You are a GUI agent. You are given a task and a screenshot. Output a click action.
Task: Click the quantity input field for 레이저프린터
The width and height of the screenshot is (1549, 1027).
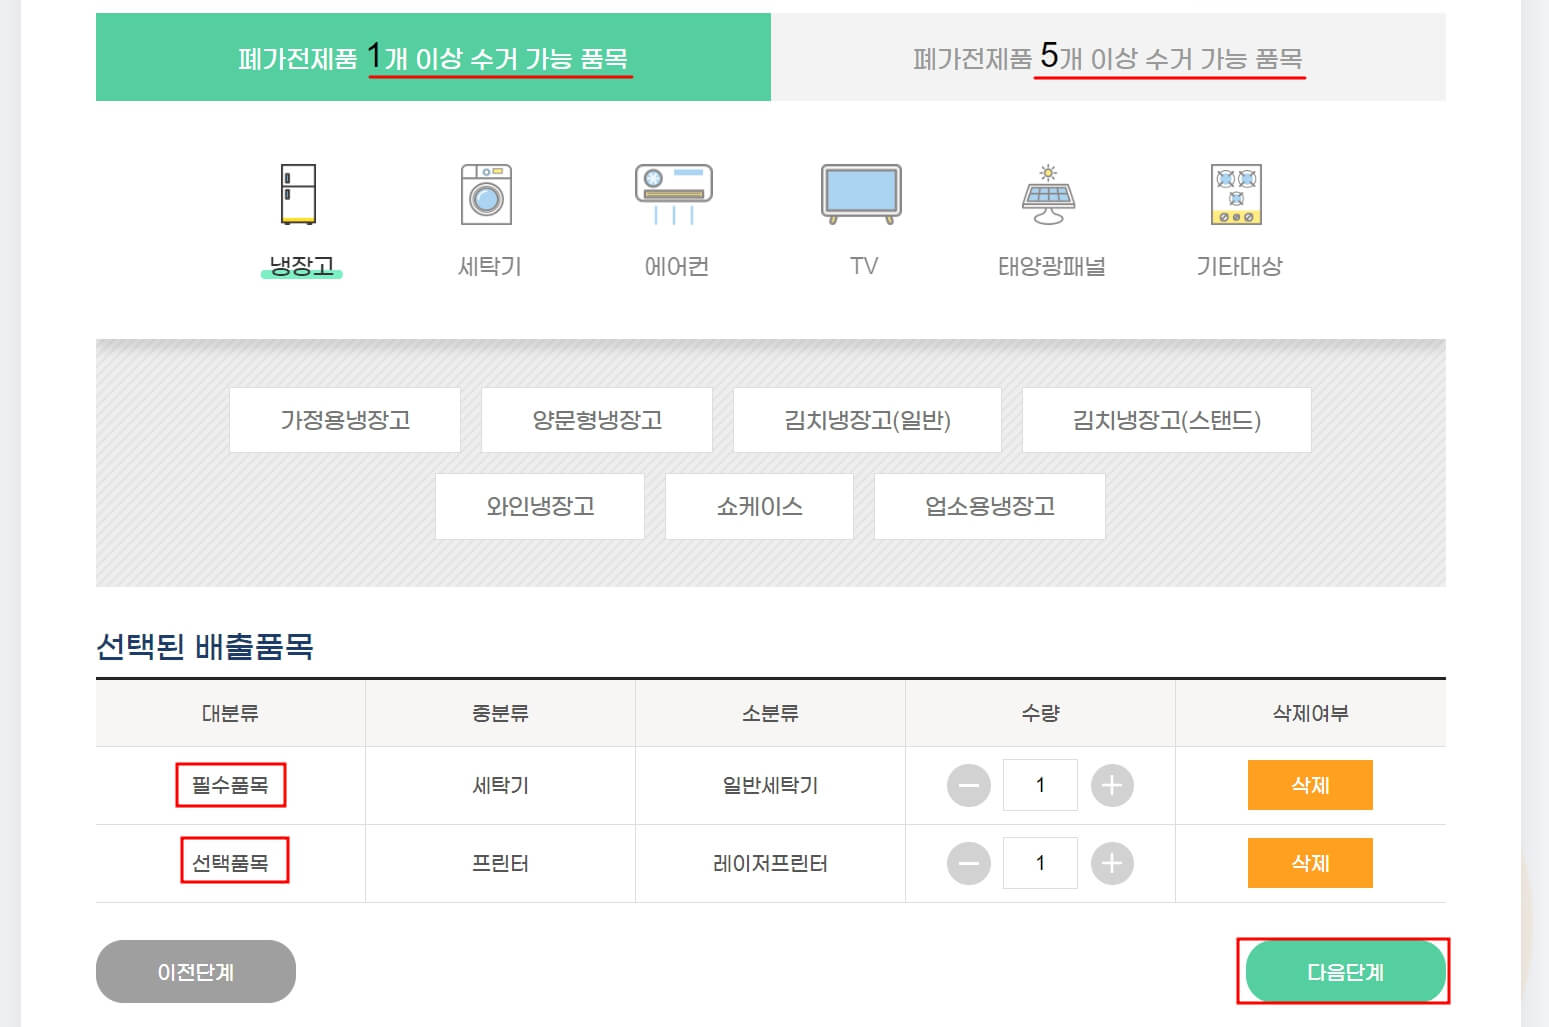[x=1040, y=862]
